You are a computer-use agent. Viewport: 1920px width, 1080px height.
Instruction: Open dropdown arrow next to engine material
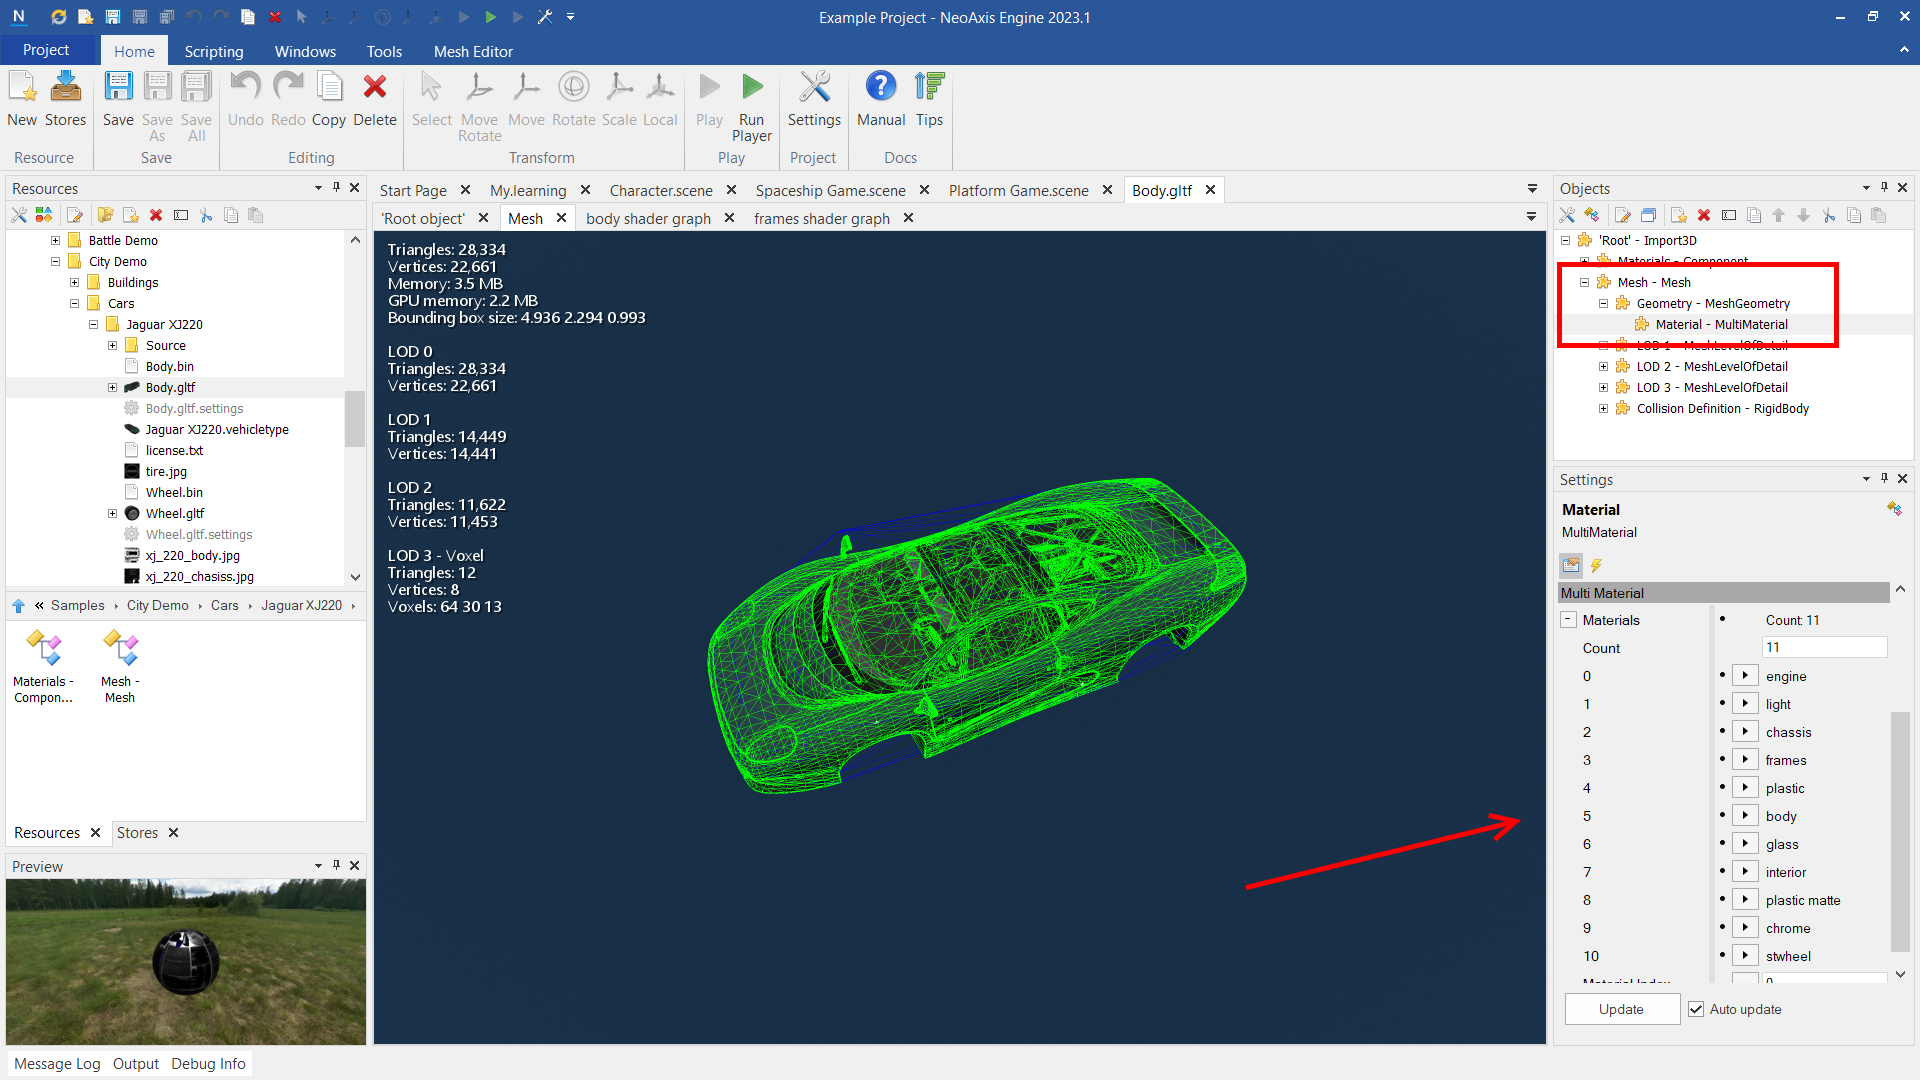tap(1745, 676)
